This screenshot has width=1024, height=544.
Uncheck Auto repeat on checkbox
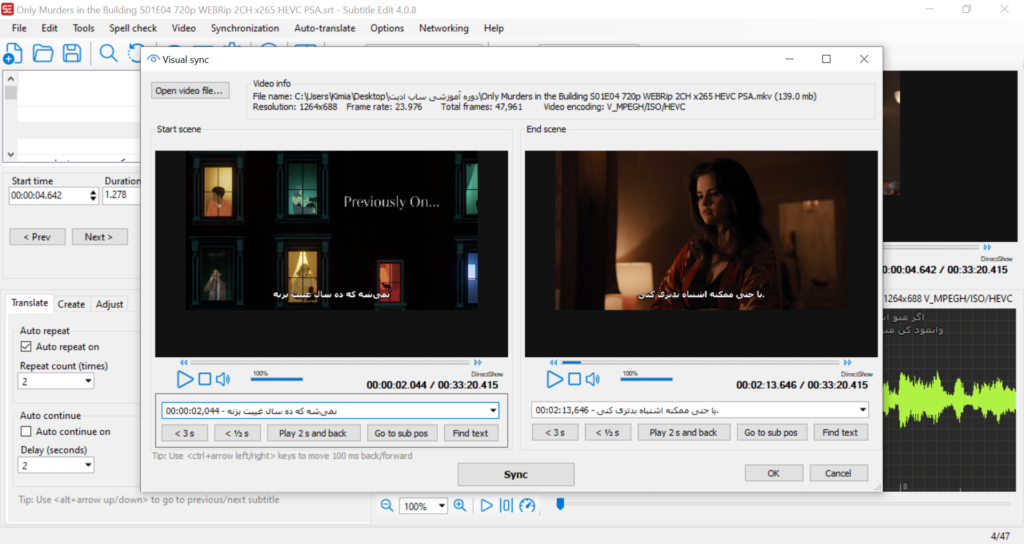point(27,347)
